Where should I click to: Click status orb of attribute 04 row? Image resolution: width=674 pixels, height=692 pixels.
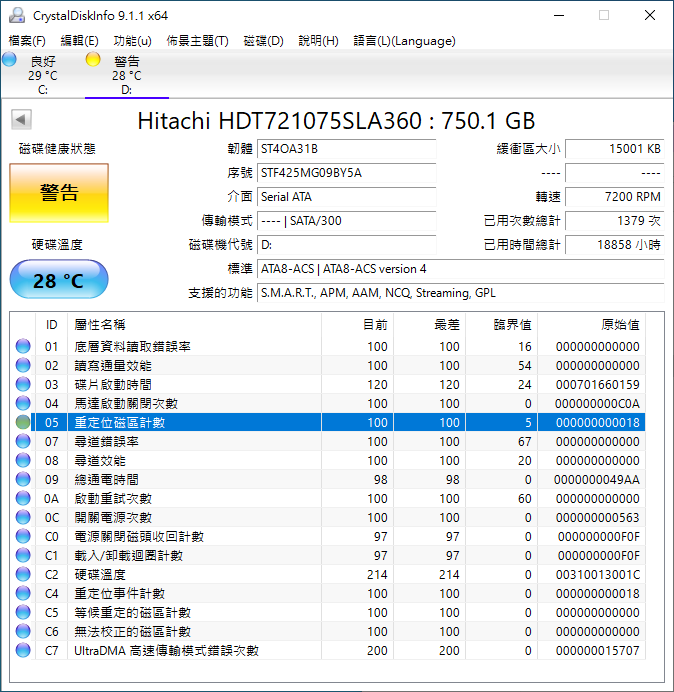coord(23,403)
